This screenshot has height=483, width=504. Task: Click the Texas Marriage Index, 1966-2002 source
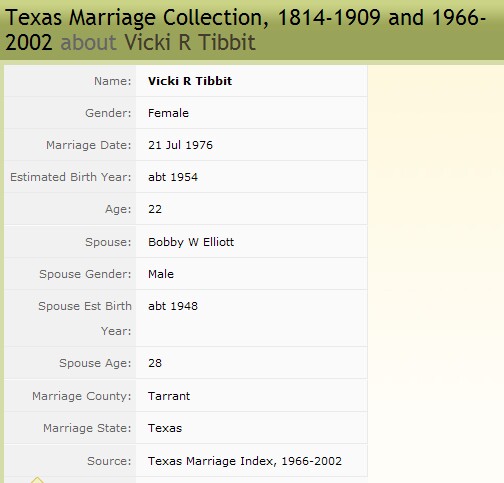pos(245,461)
